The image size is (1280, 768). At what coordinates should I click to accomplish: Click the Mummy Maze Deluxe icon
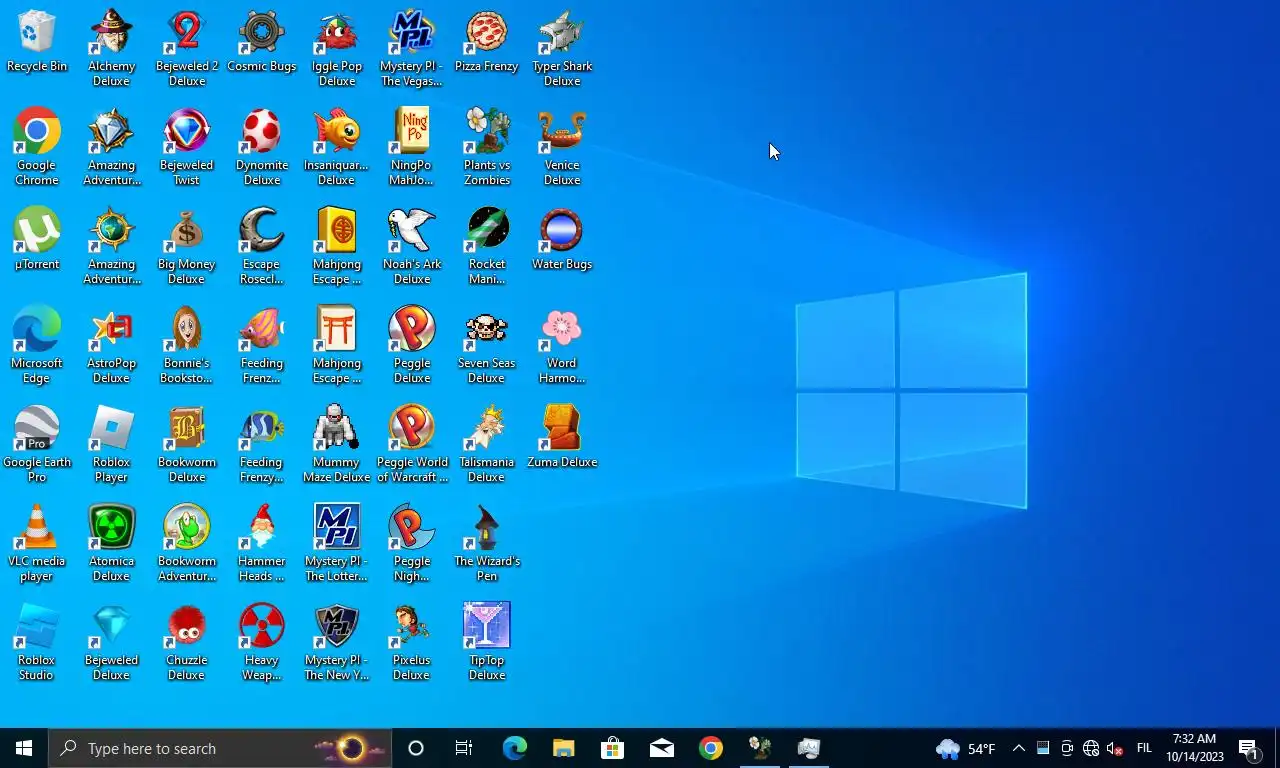click(x=337, y=444)
